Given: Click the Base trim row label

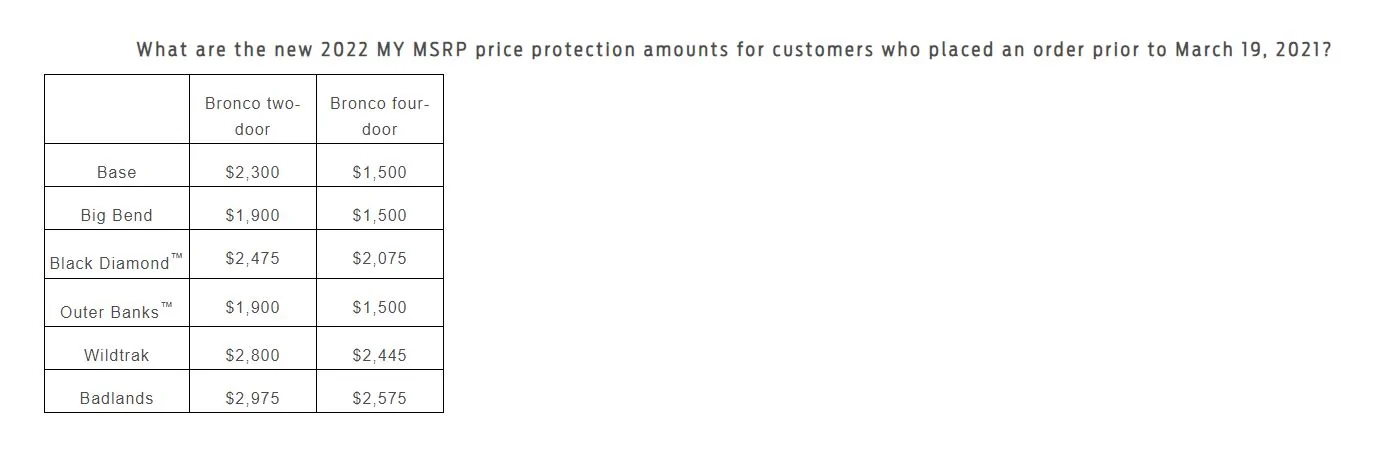Looking at the screenshot, I should (x=117, y=172).
